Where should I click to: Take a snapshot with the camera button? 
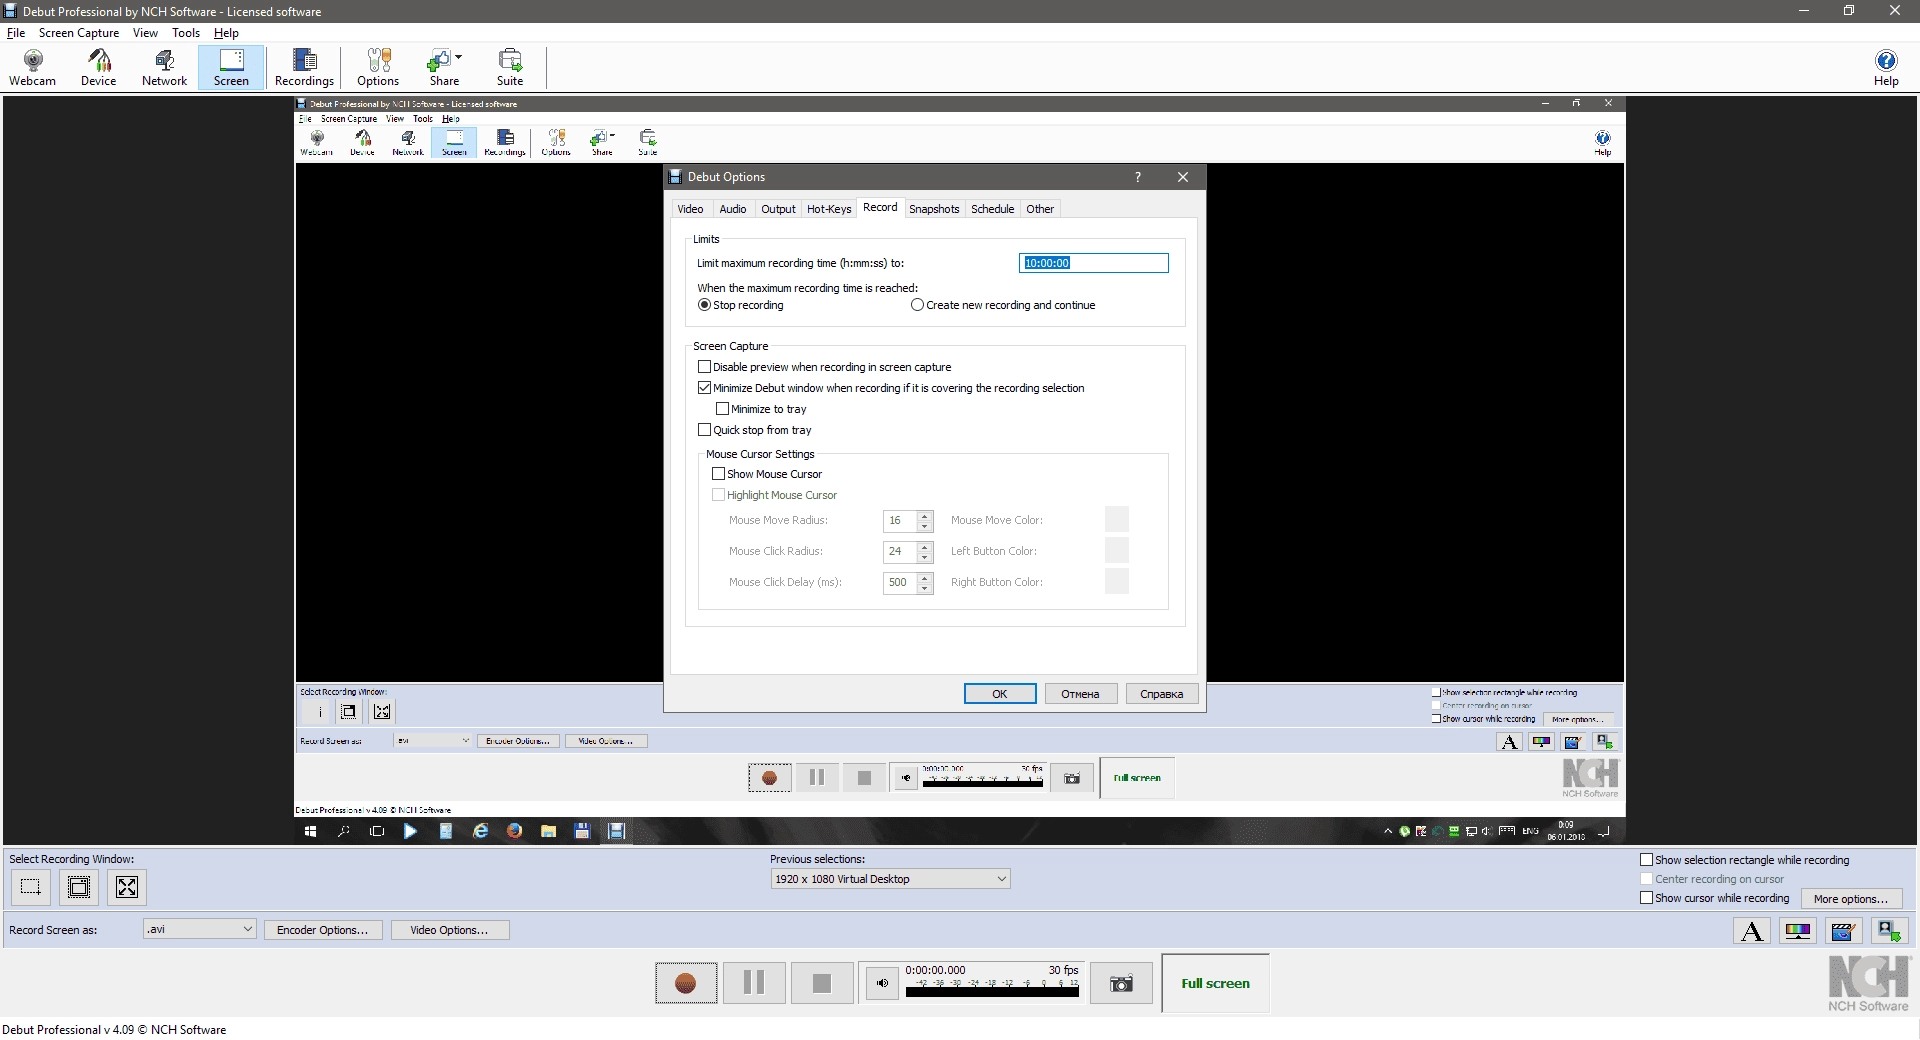pyautogui.click(x=1121, y=984)
